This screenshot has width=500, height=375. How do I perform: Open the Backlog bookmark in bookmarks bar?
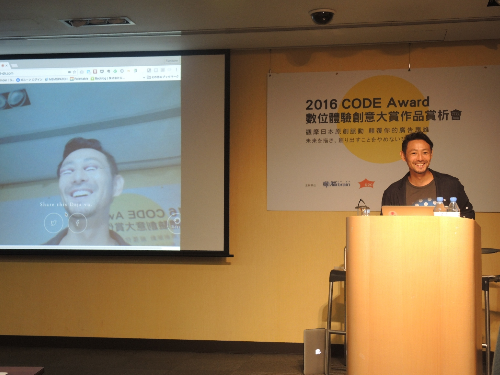pyautogui.click(x=108, y=78)
